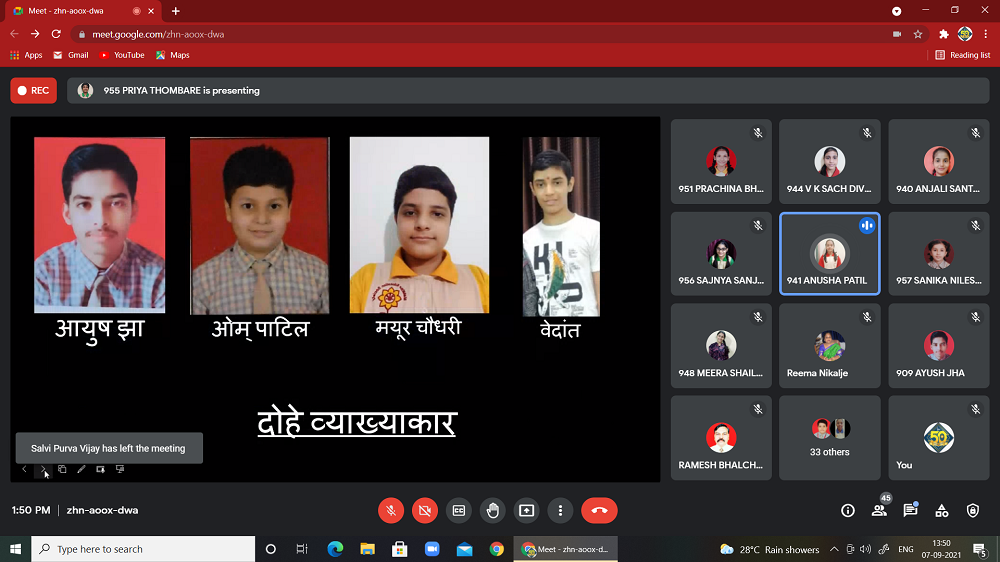1000x562 pixels.
Task: Leave the call with red hang-up button
Action: pos(599,510)
